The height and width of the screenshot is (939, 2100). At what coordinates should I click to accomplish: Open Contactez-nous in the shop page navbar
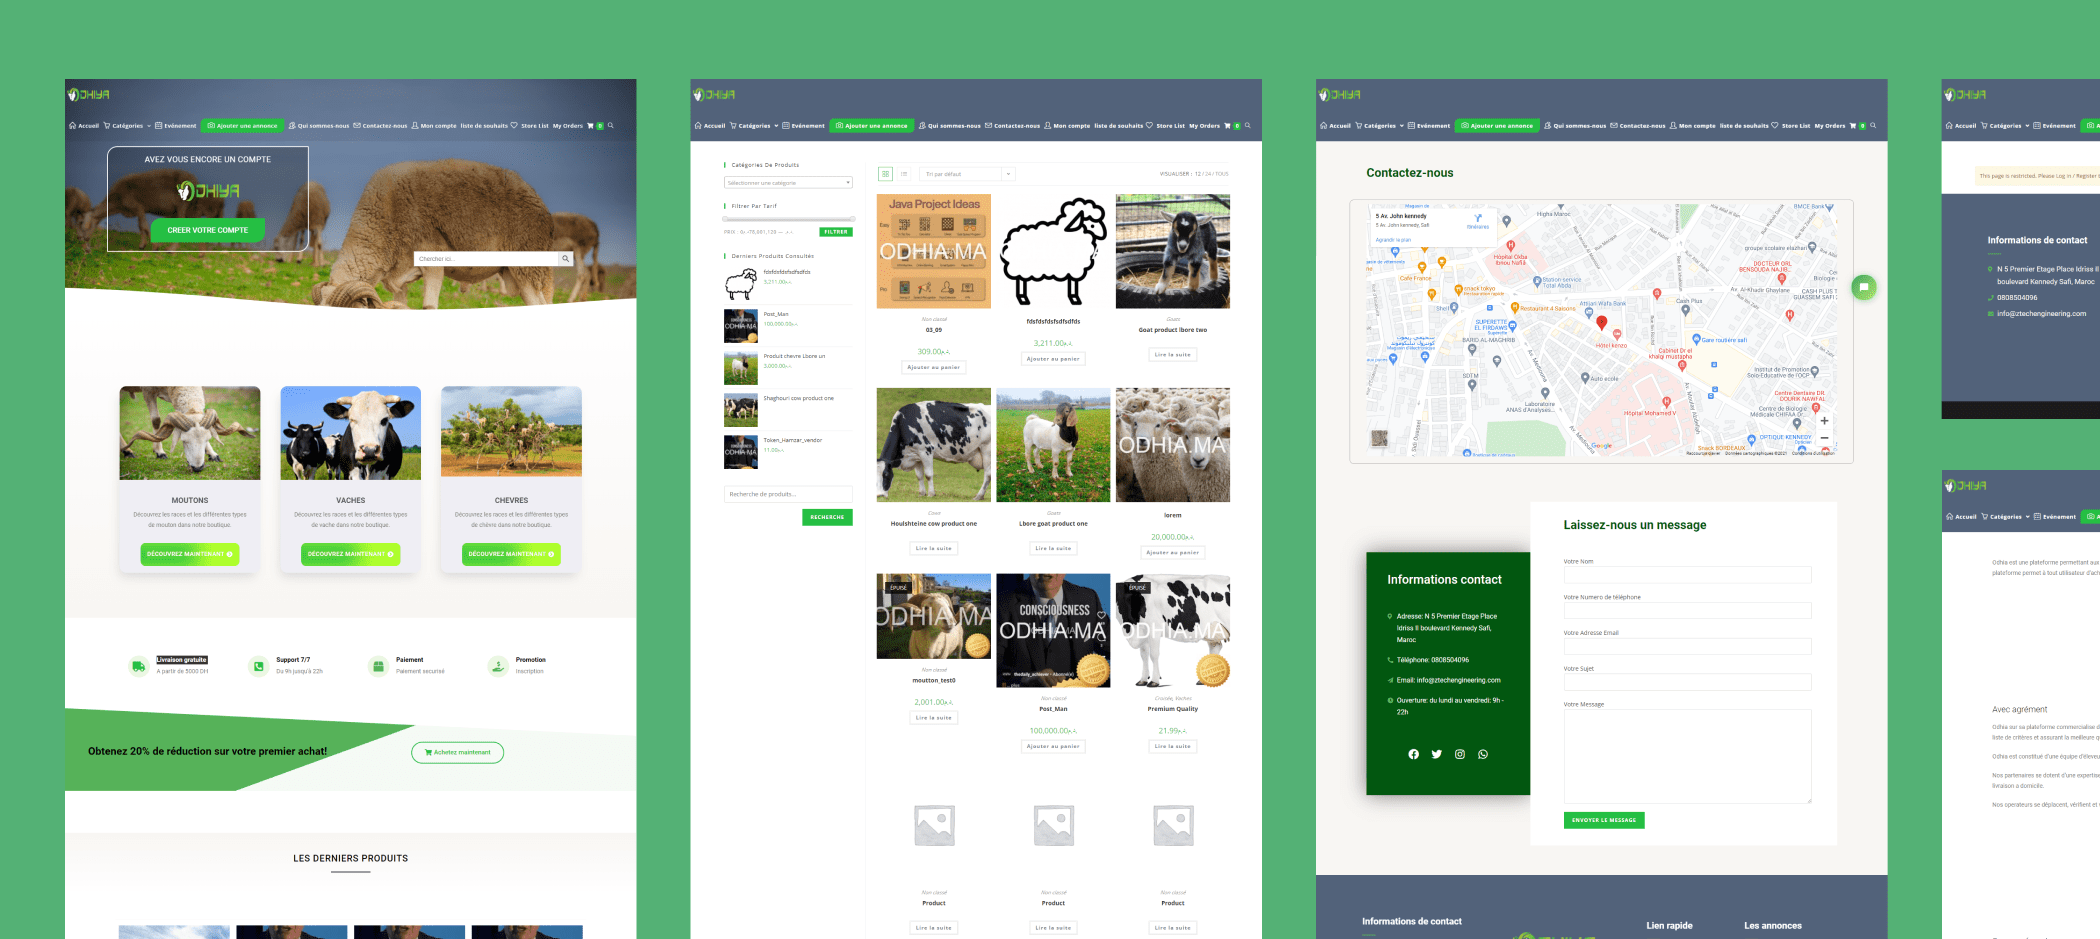1012,126
